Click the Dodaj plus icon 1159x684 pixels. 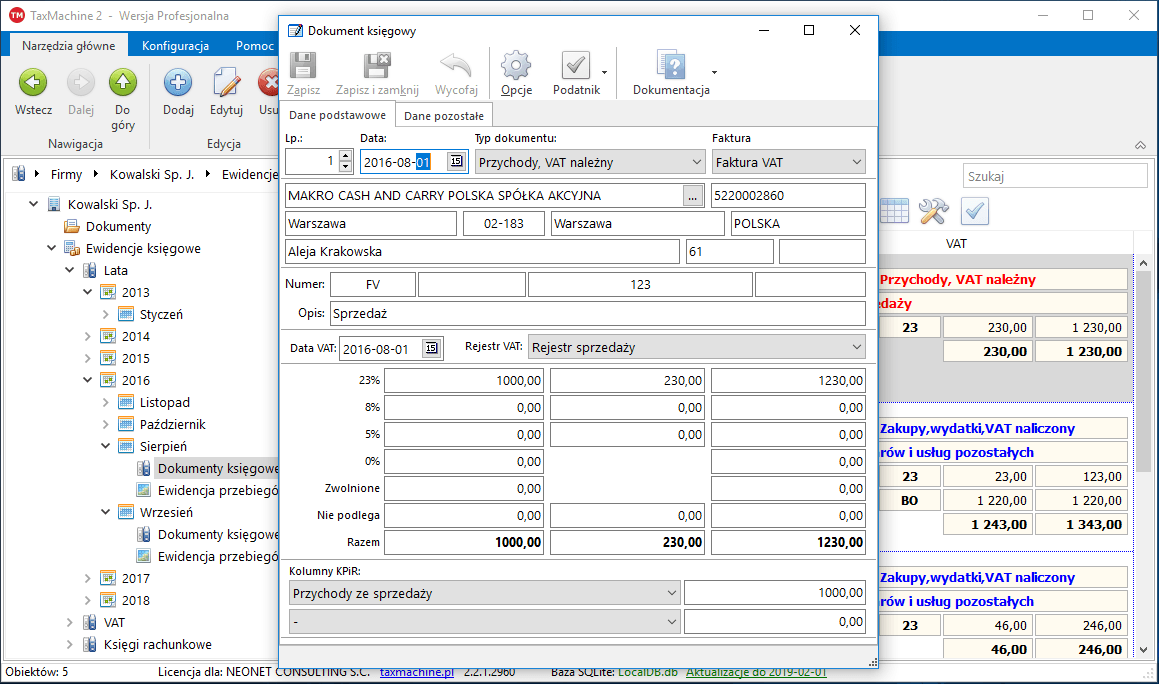(178, 84)
